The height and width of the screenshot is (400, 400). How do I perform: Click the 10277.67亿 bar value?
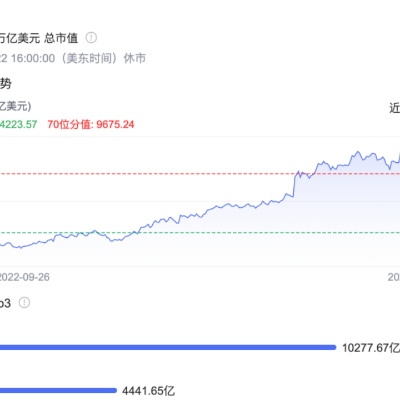pyautogui.click(x=371, y=348)
